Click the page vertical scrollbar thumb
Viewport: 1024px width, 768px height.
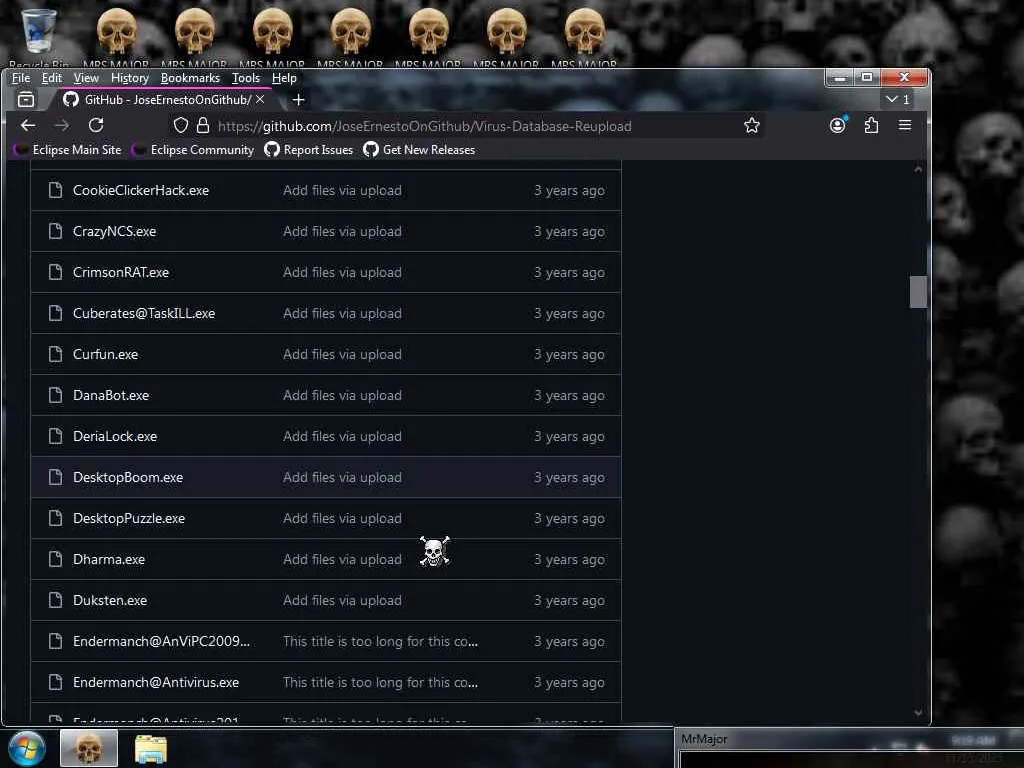point(918,291)
